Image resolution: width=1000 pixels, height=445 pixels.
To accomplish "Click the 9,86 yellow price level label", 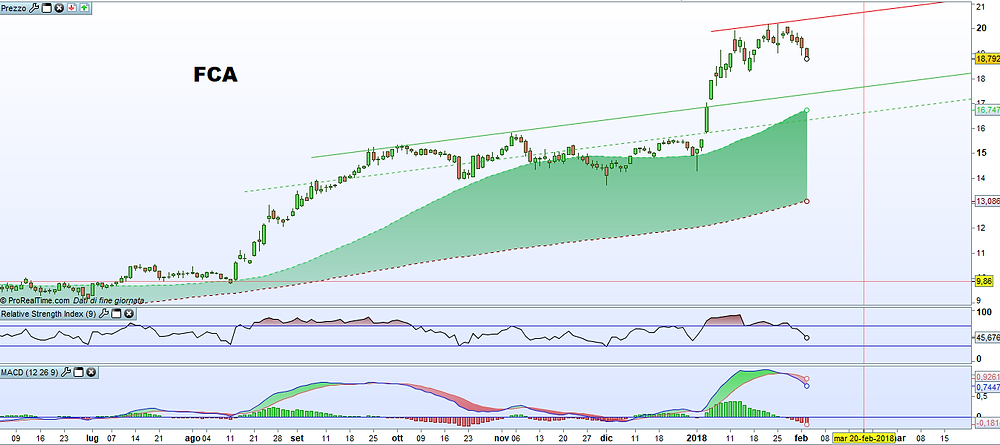I will [x=984, y=281].
